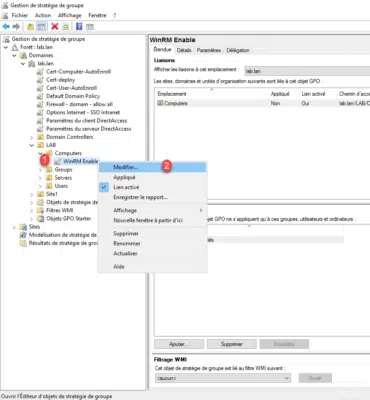The height and width of the screenshot is (400, 370).
Task: Click the Objets GPO Starter icon
Action: (40, 219)
